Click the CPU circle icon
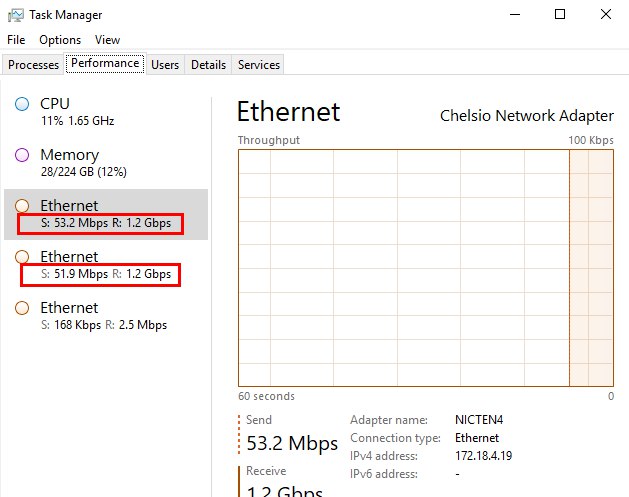 pos(22,104)
